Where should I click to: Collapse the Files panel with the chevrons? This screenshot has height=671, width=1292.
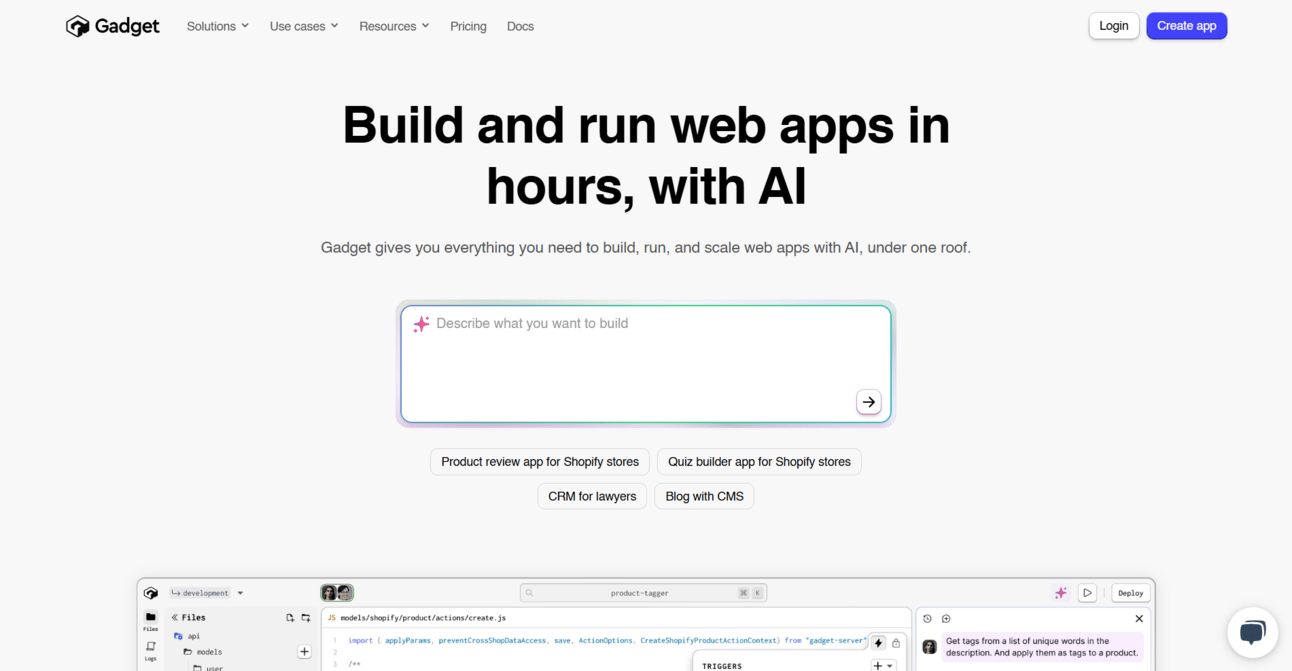coord(174,618)
